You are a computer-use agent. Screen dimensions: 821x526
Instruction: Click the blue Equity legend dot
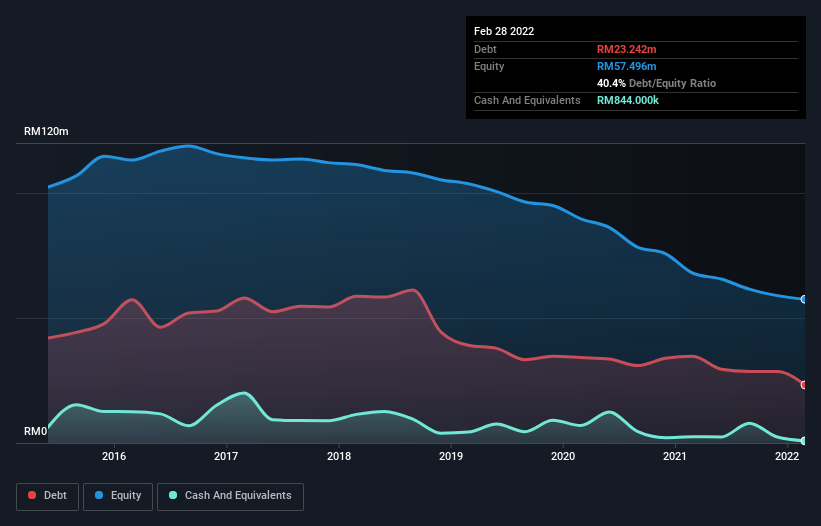[x=99, y=495]
